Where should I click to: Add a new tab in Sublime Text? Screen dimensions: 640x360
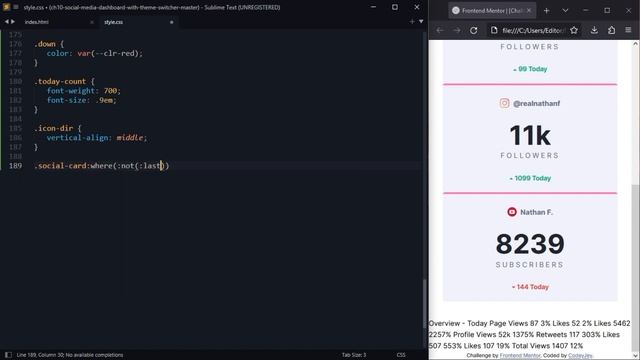[412, 22]
